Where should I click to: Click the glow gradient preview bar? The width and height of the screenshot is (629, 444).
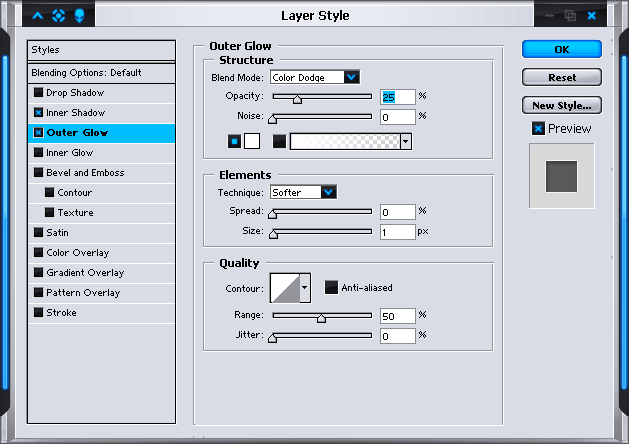(345, 141)
